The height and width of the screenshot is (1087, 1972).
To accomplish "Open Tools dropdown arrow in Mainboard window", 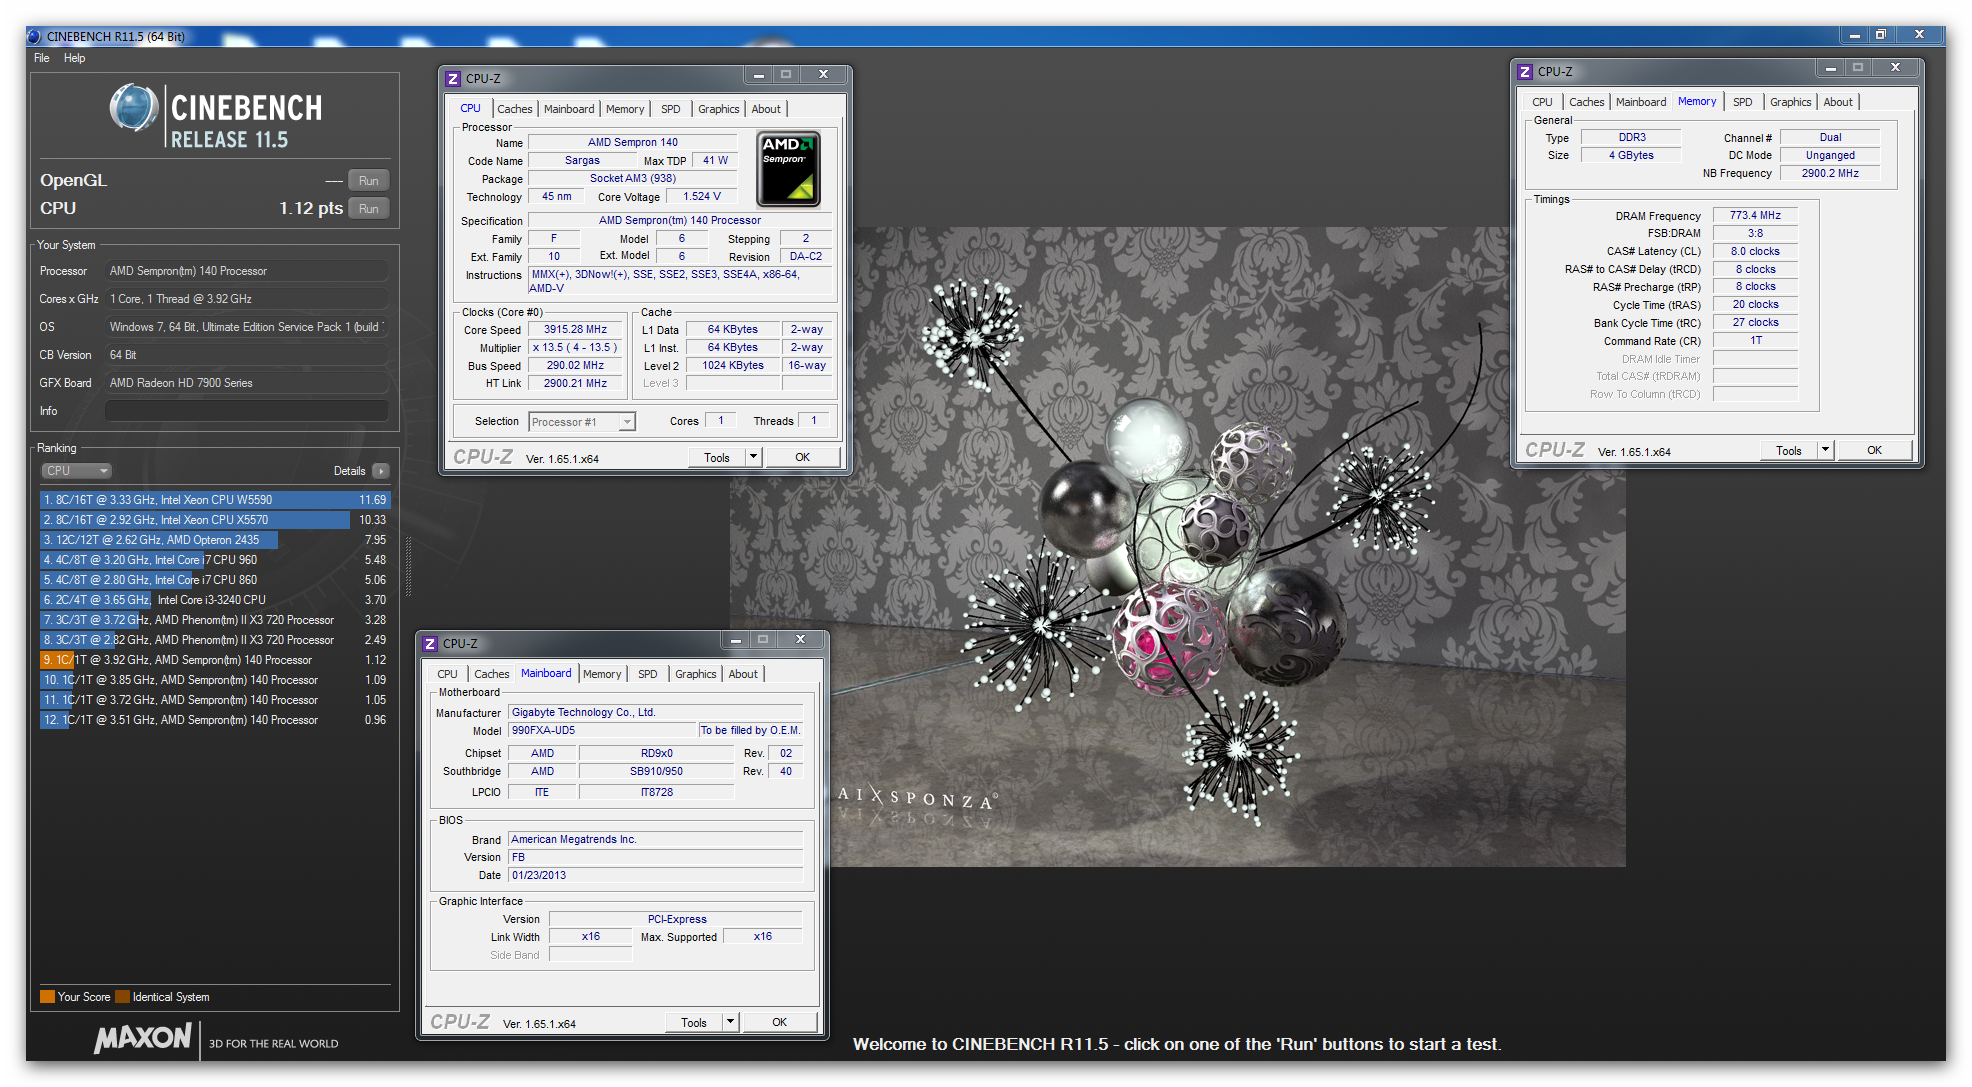I will pos(730,1023).
